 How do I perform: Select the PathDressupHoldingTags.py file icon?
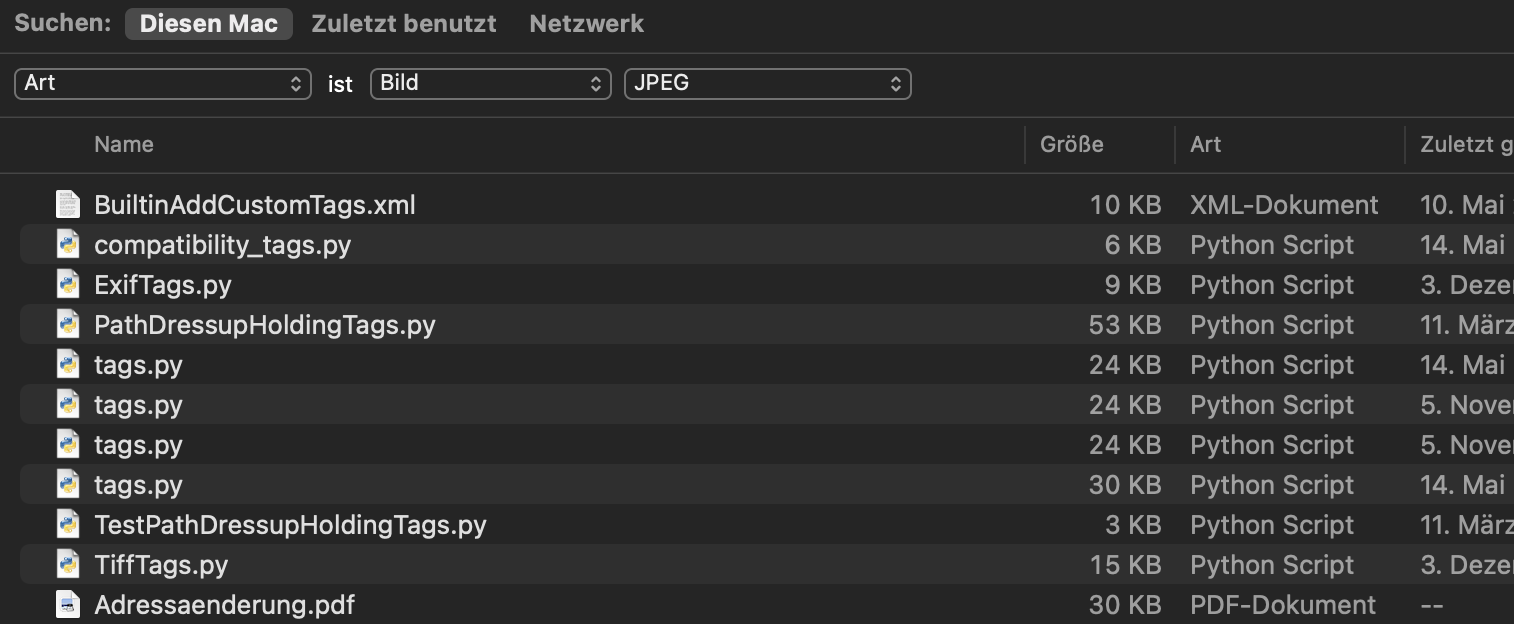(x=67, y=325)
